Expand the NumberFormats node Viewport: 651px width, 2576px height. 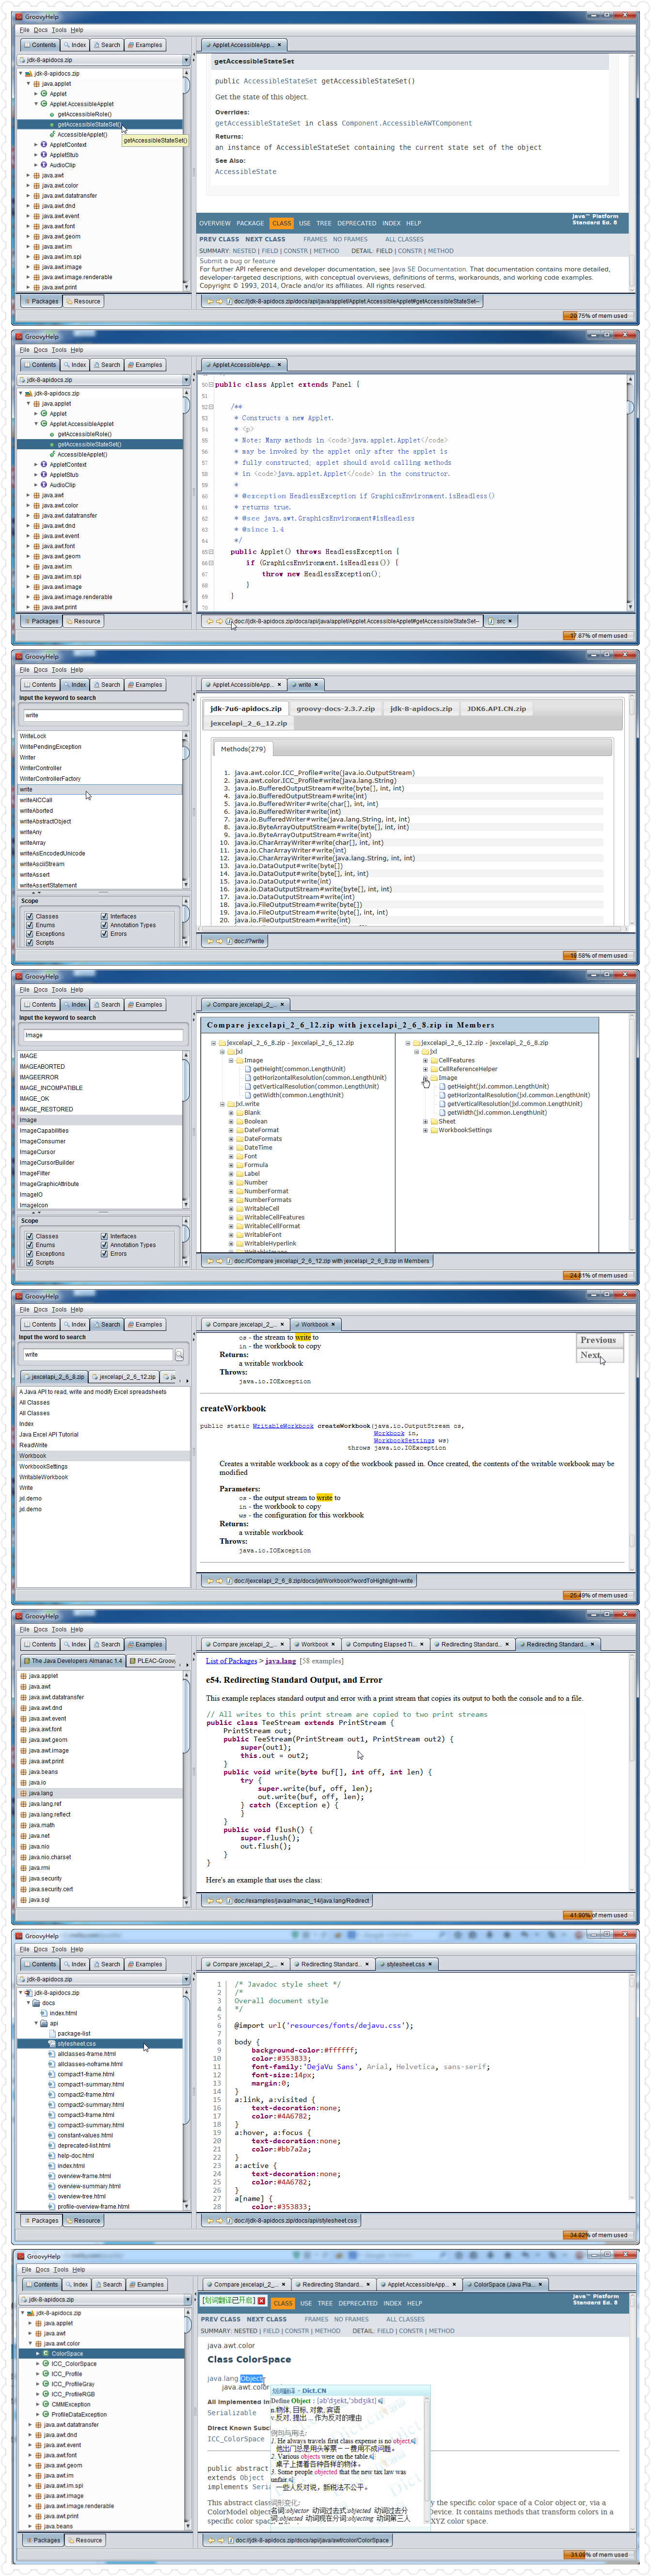[231, 1200]
